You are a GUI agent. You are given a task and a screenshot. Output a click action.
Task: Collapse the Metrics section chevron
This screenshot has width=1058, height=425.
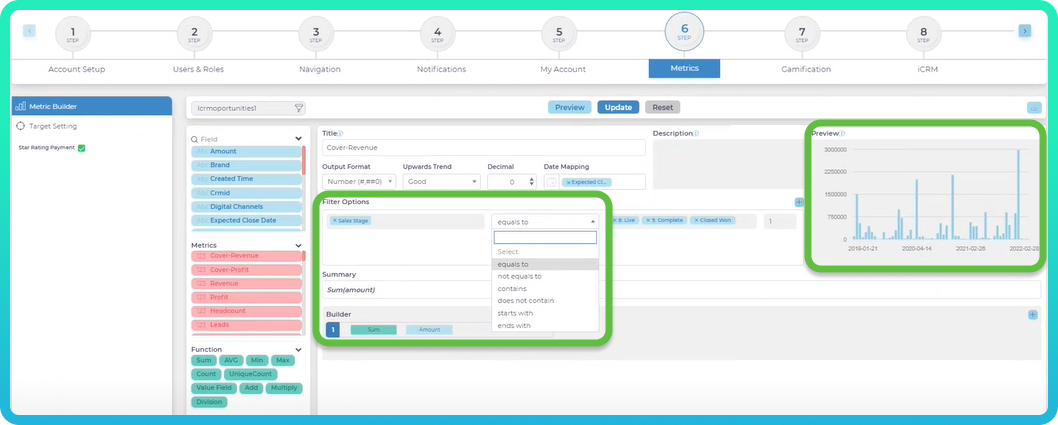[298, 246]
